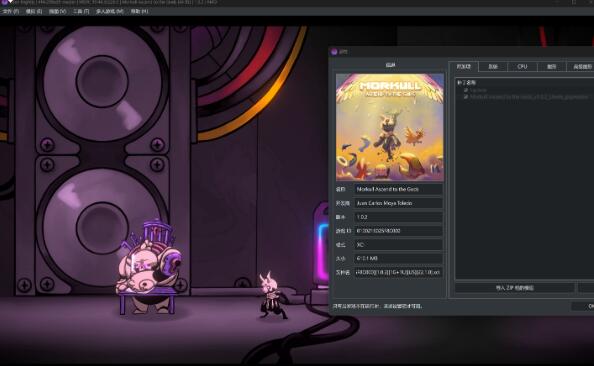The height and width of the screenshot is (366, 594).
Task: Open the tab immediately right of CPU
Action: [x=551, y=66]
